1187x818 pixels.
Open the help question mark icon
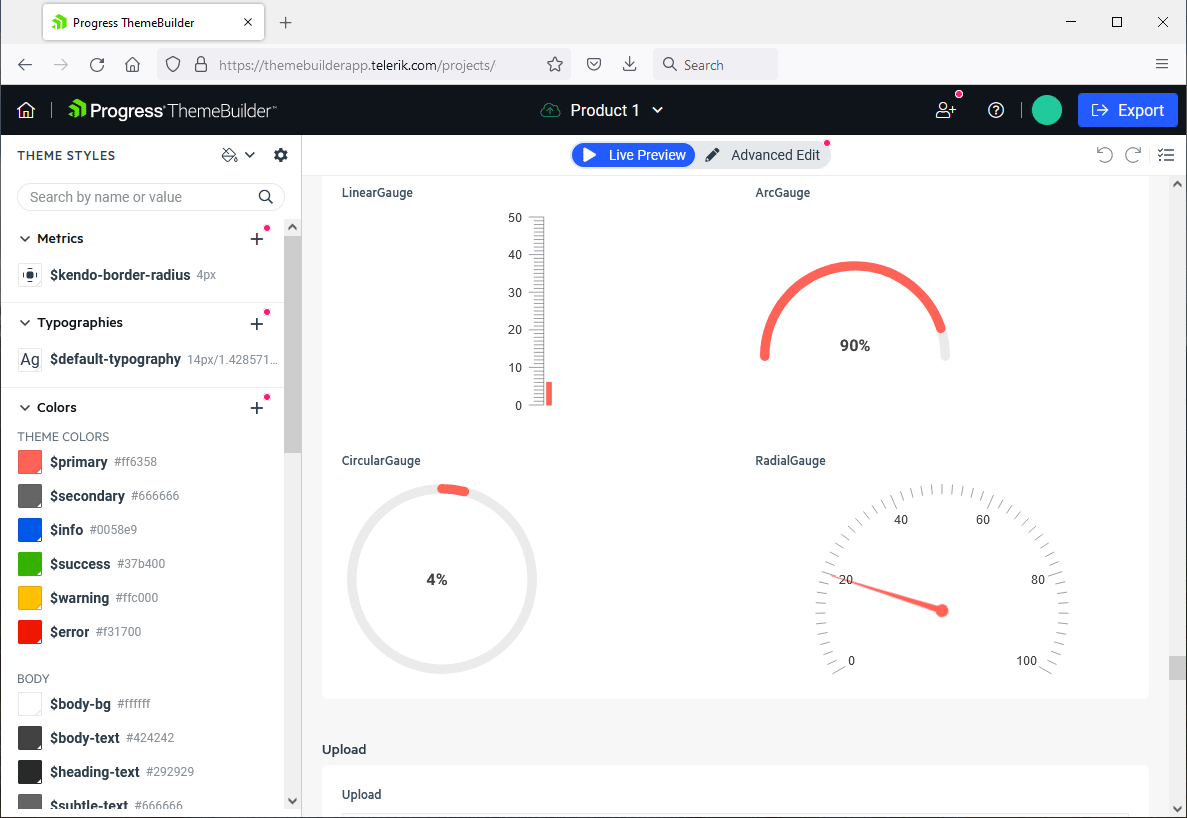tap(996, 110)
